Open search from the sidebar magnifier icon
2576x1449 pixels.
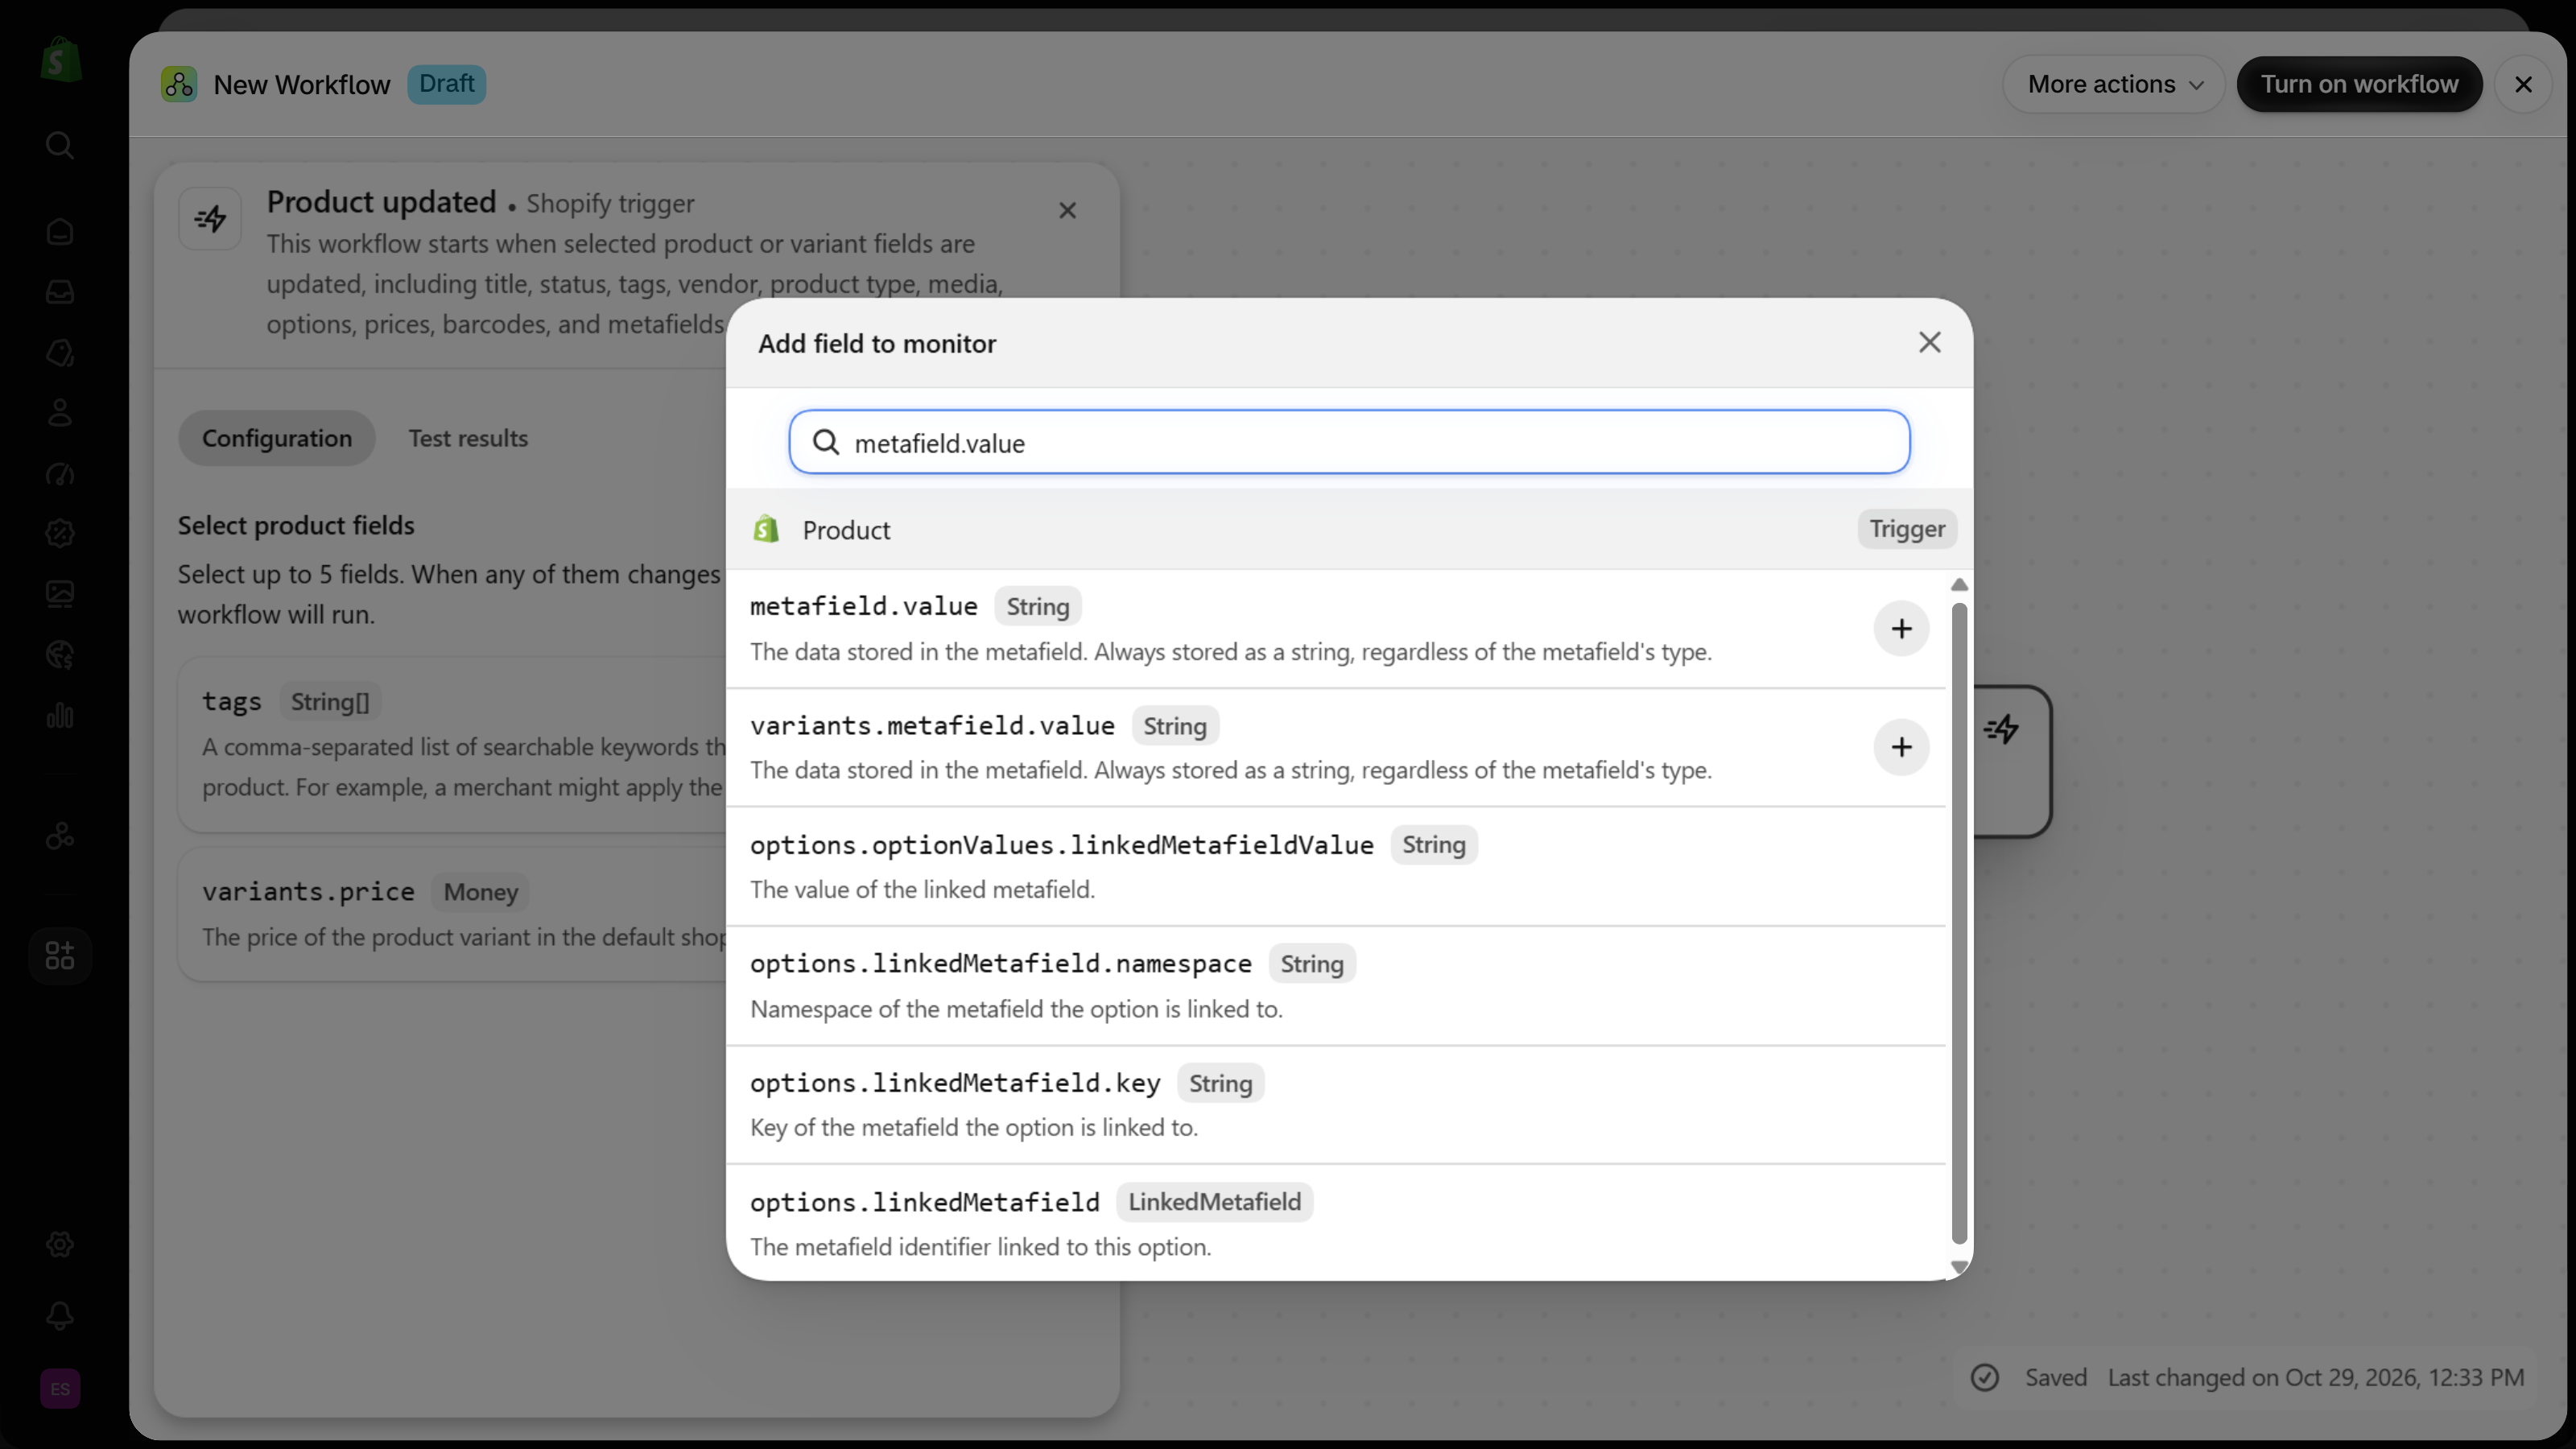click(x=60, y=146)
